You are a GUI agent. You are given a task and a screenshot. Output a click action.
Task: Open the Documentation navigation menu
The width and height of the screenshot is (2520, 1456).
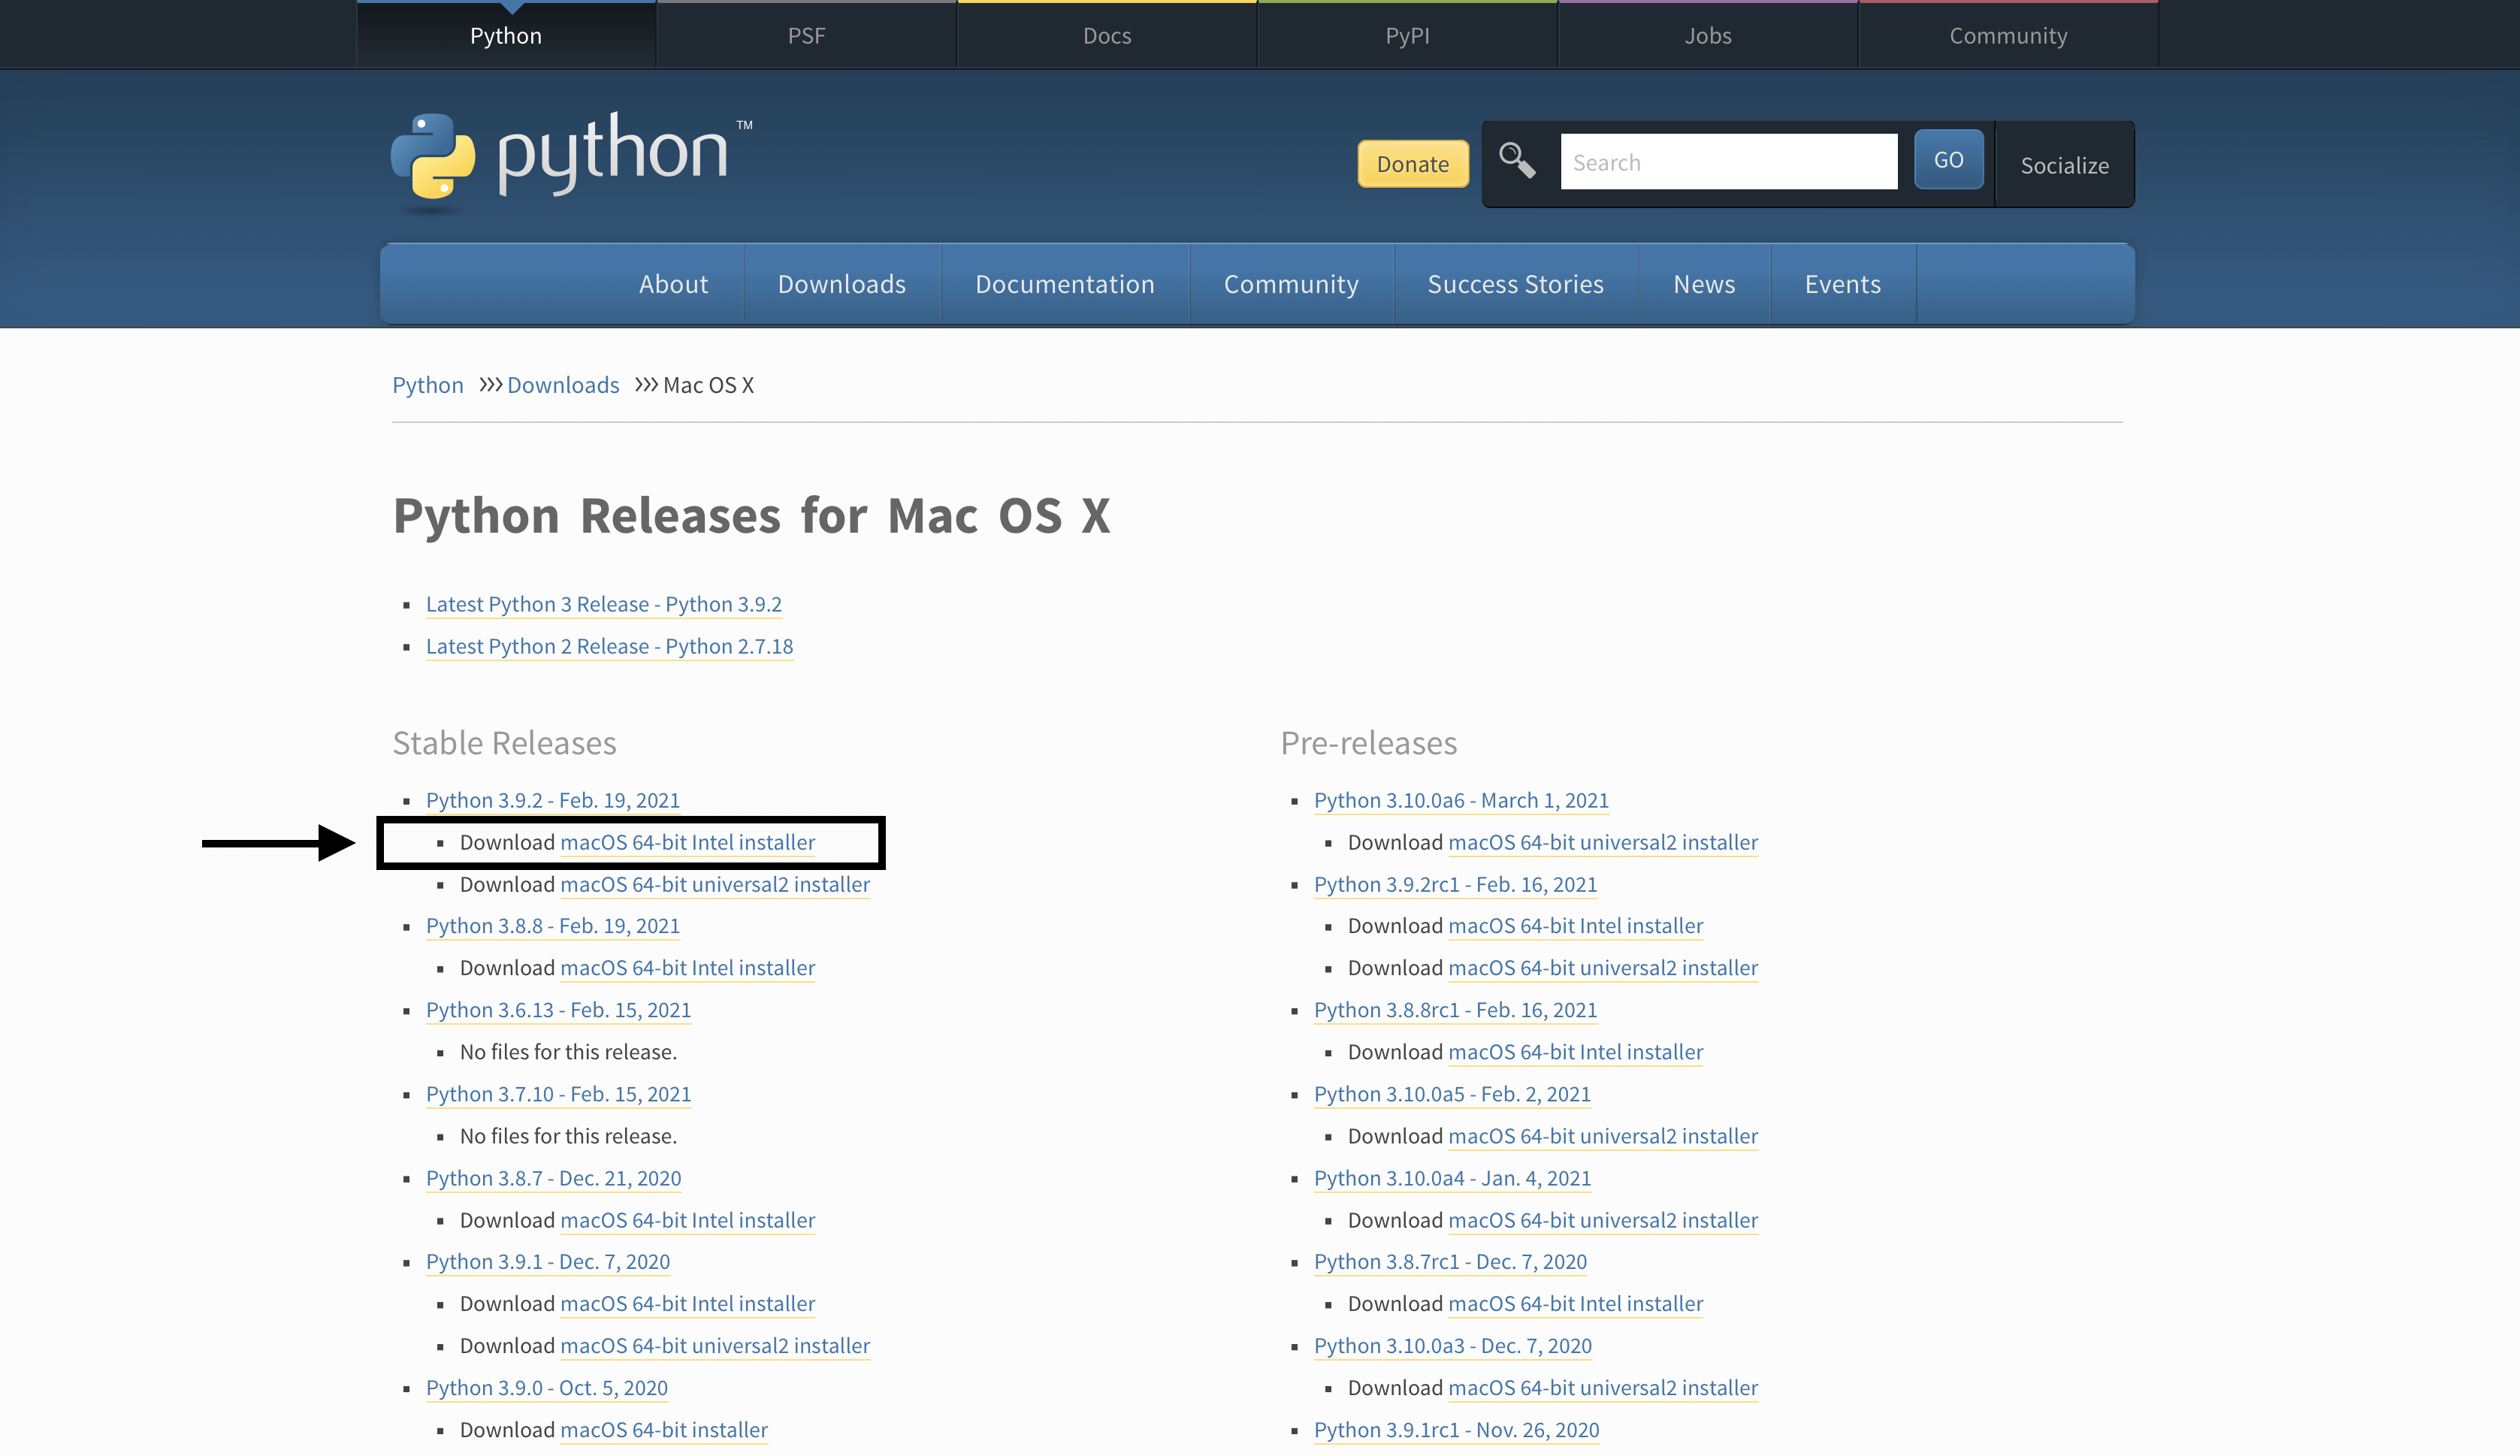click(x=1064, y=284)
